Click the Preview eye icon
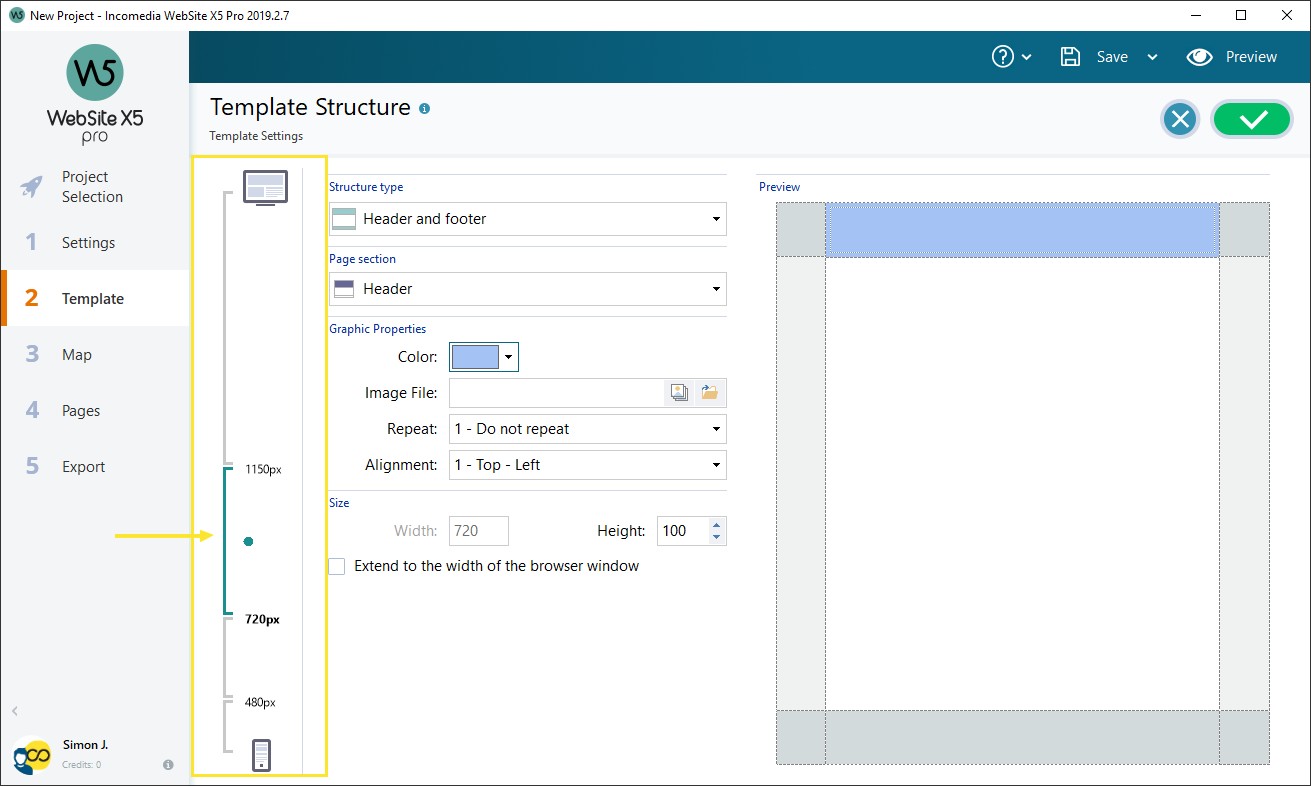1311x786 pixels. [x=1199, y=57]
